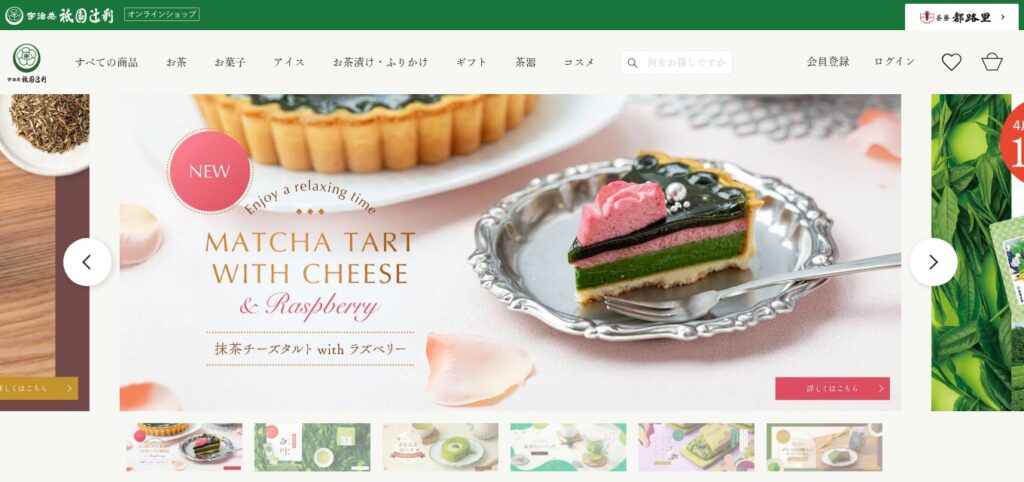Select the matcha tart slide thumbnail

pos(184,447)
